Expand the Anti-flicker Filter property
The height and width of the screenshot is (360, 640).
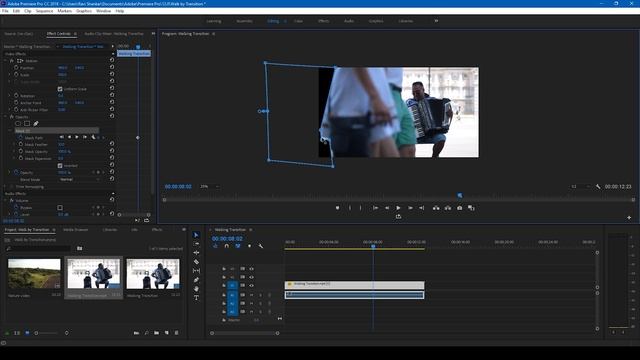click(9, 109)
